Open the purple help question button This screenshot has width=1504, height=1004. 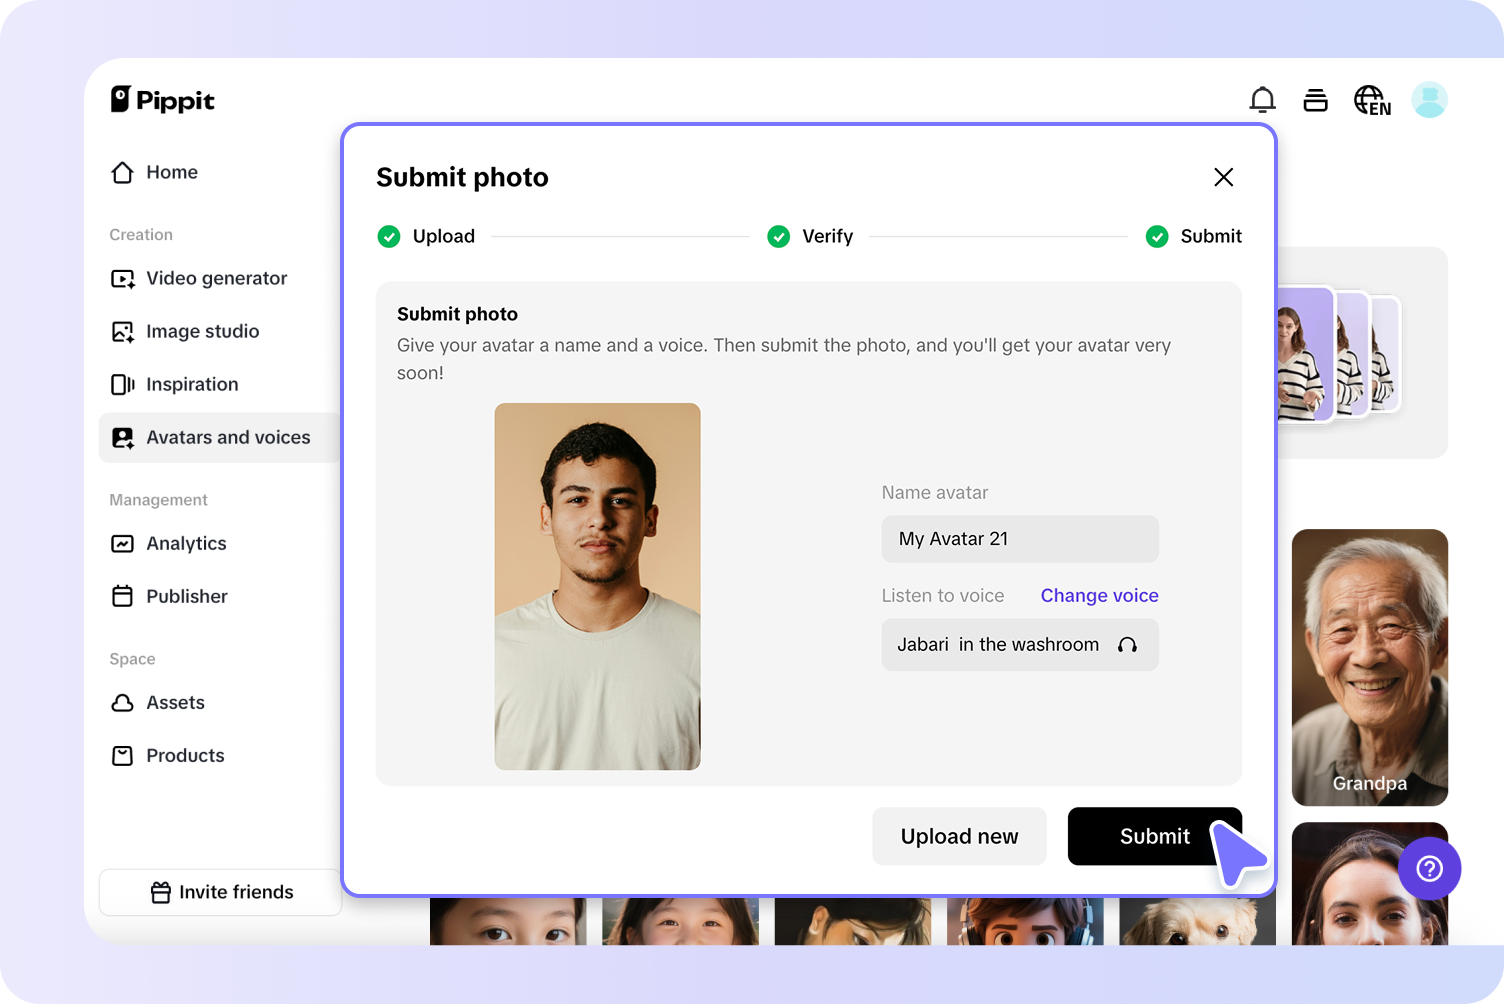1429,868
